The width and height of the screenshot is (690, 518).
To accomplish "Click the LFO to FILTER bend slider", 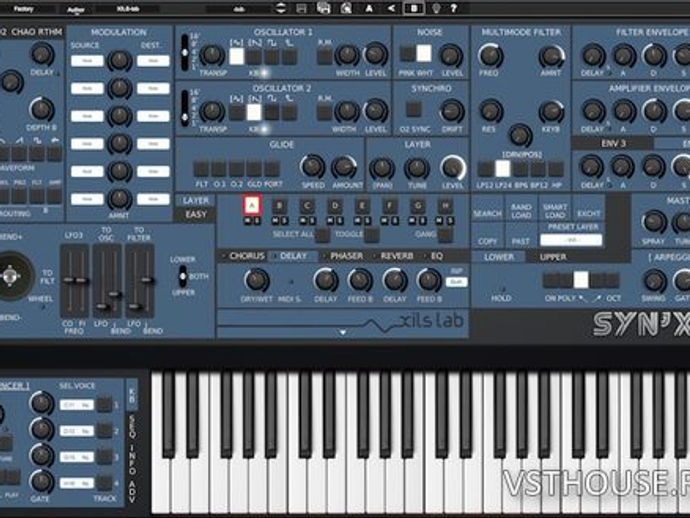I will point(148,280).
